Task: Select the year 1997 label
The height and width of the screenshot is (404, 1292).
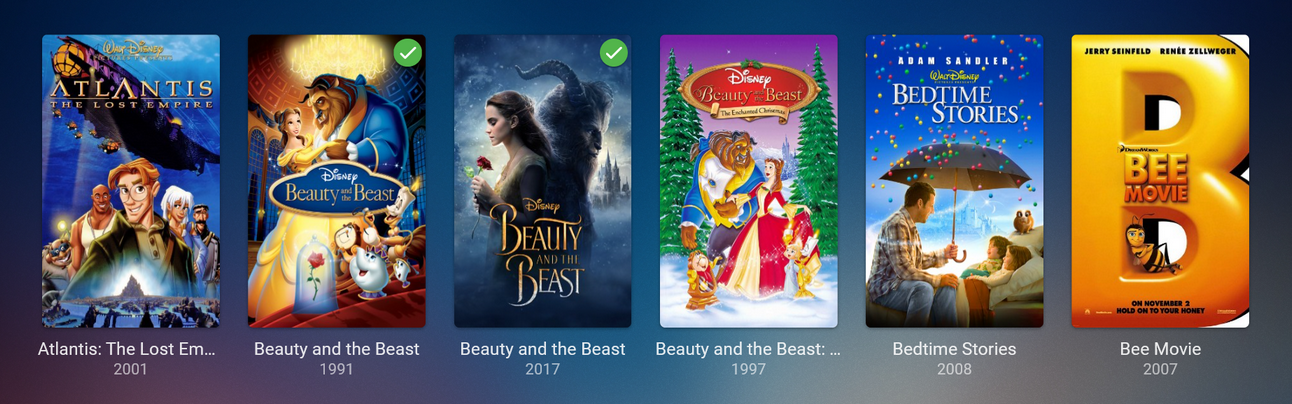Action: (748, 370)
